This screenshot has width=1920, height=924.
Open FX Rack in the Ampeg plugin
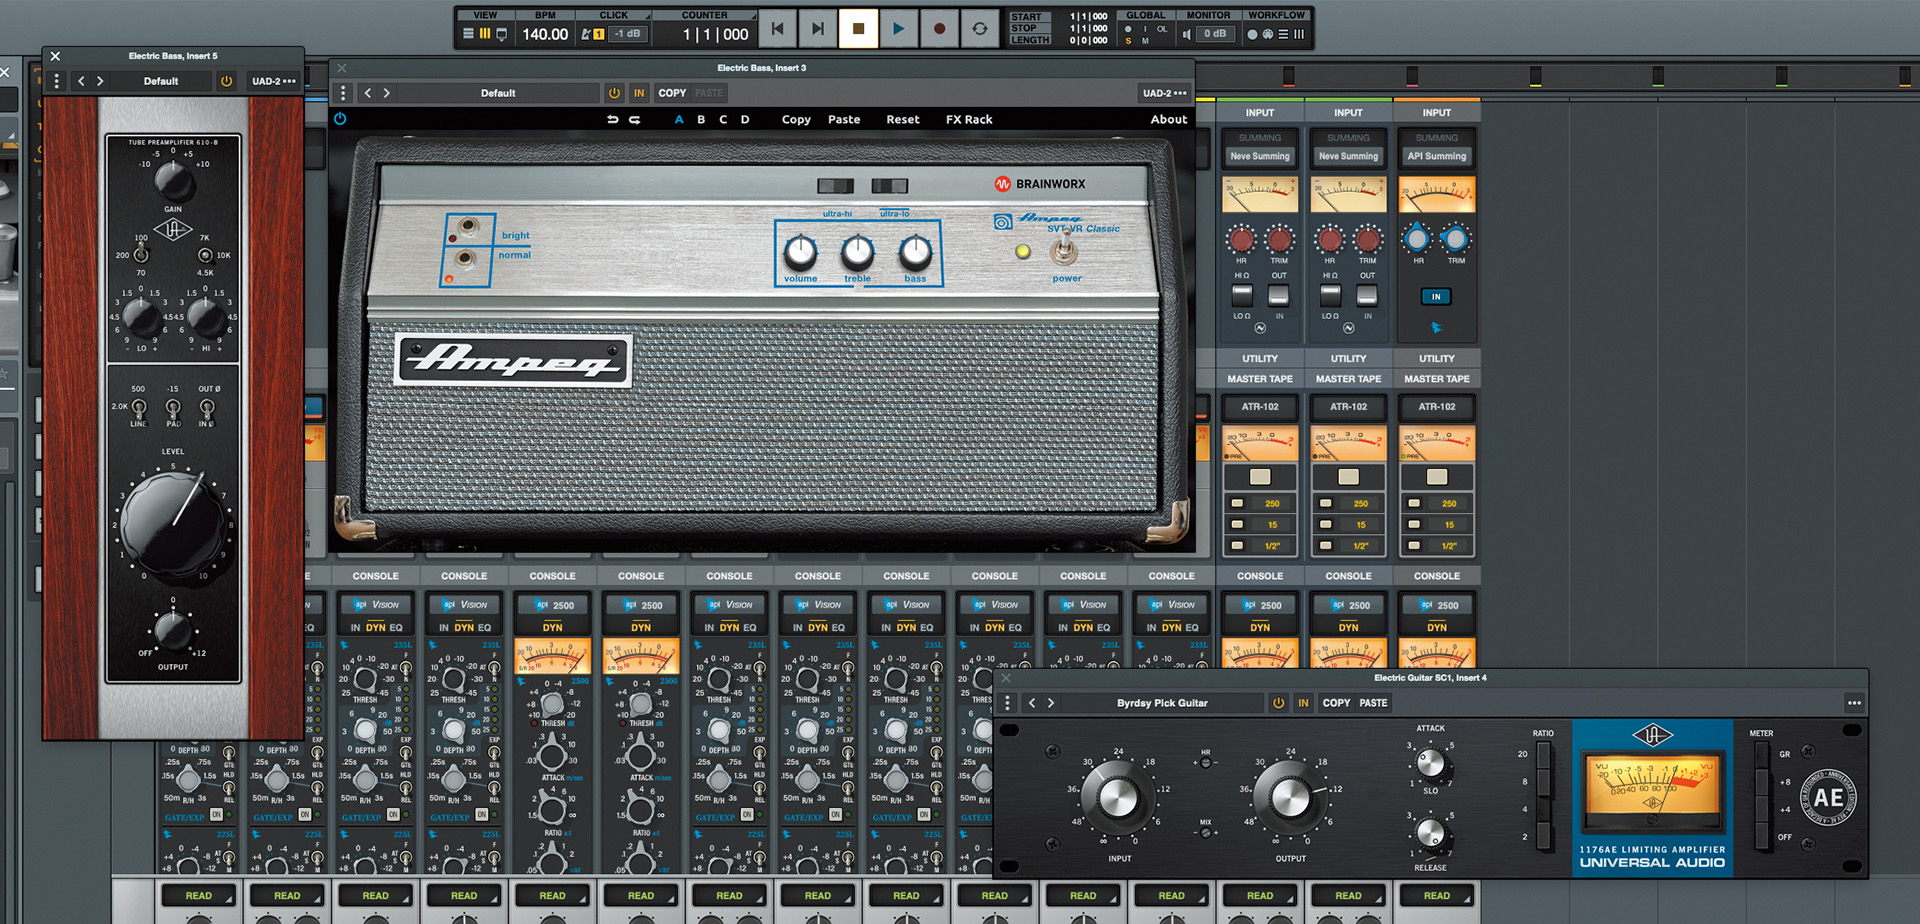coord(969,119)
